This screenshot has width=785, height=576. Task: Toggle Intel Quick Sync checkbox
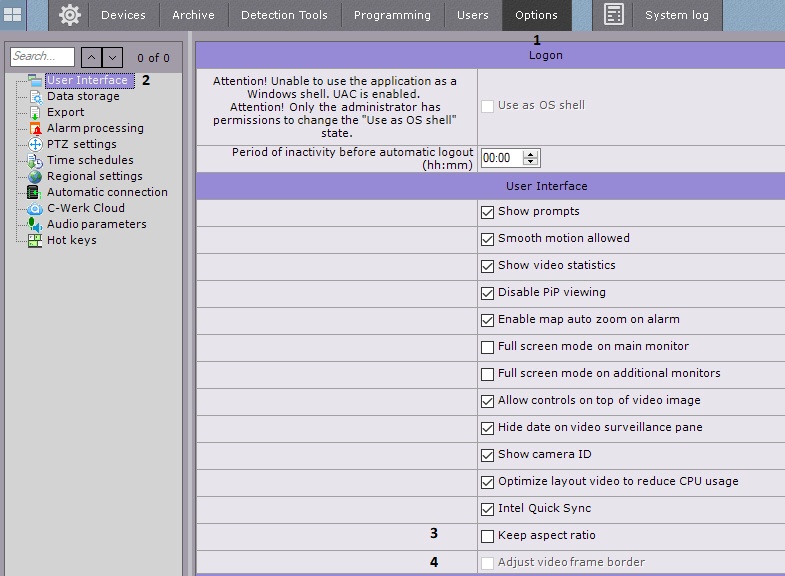pos(488,509)
